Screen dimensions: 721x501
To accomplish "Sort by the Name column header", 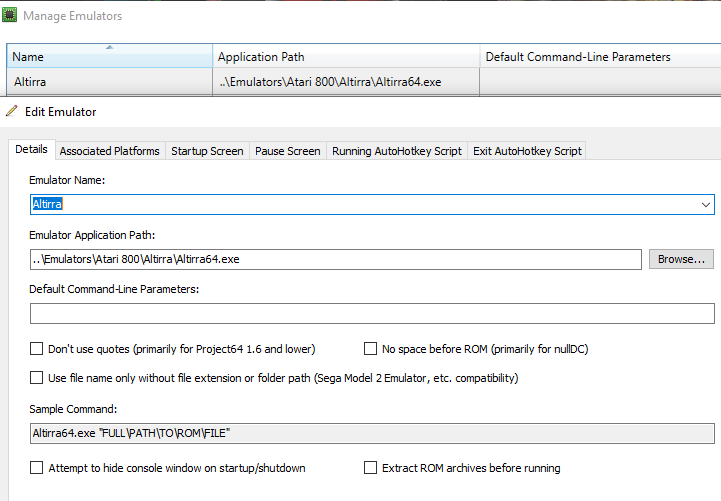I will [x=109, y=56].
